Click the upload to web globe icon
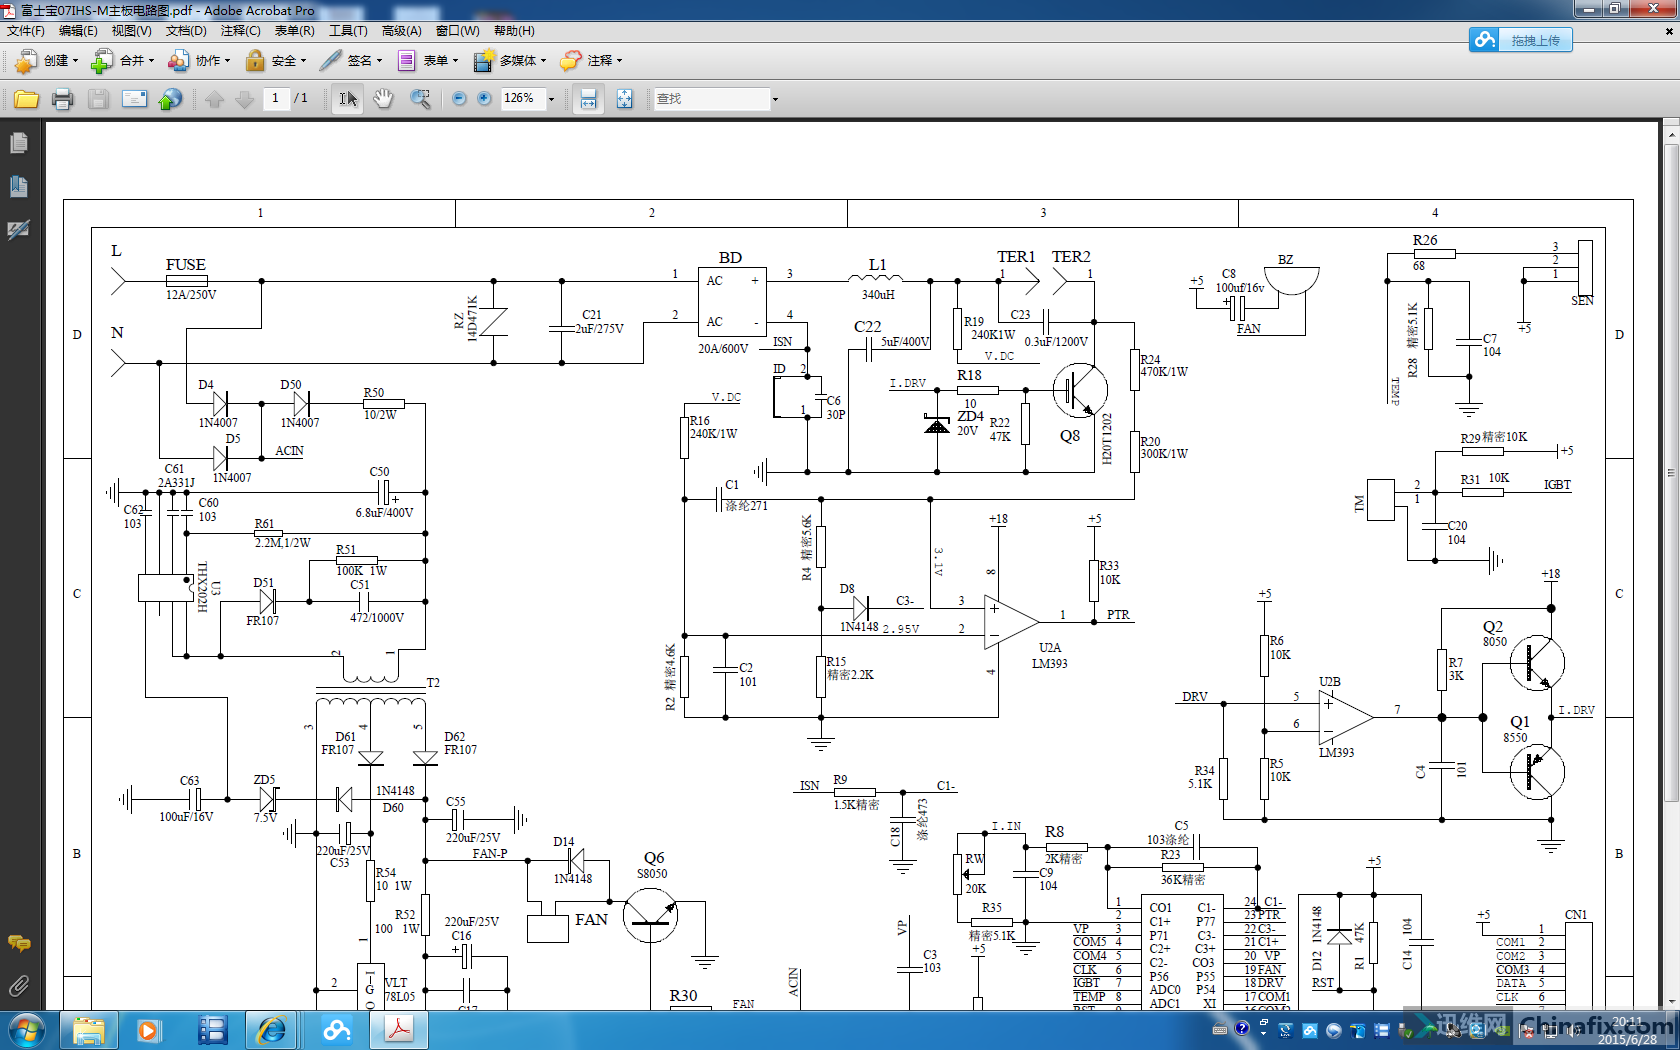Image resolution: width=1680 pixels, height=1050 pixels. 170,99
